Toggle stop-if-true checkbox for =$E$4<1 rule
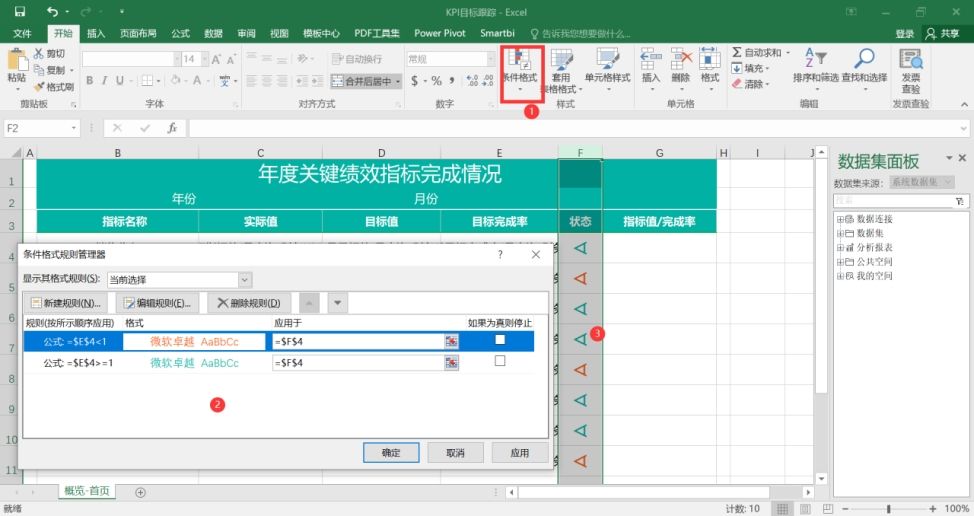 point(500,340)
